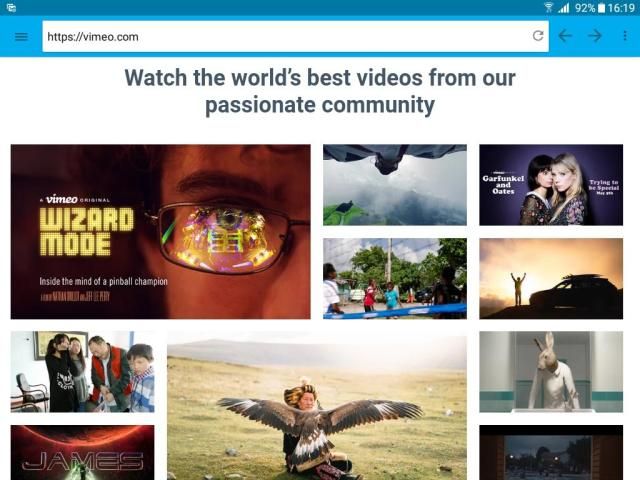
Task: Open the rabbit-headed figure video
Action: 551,372
